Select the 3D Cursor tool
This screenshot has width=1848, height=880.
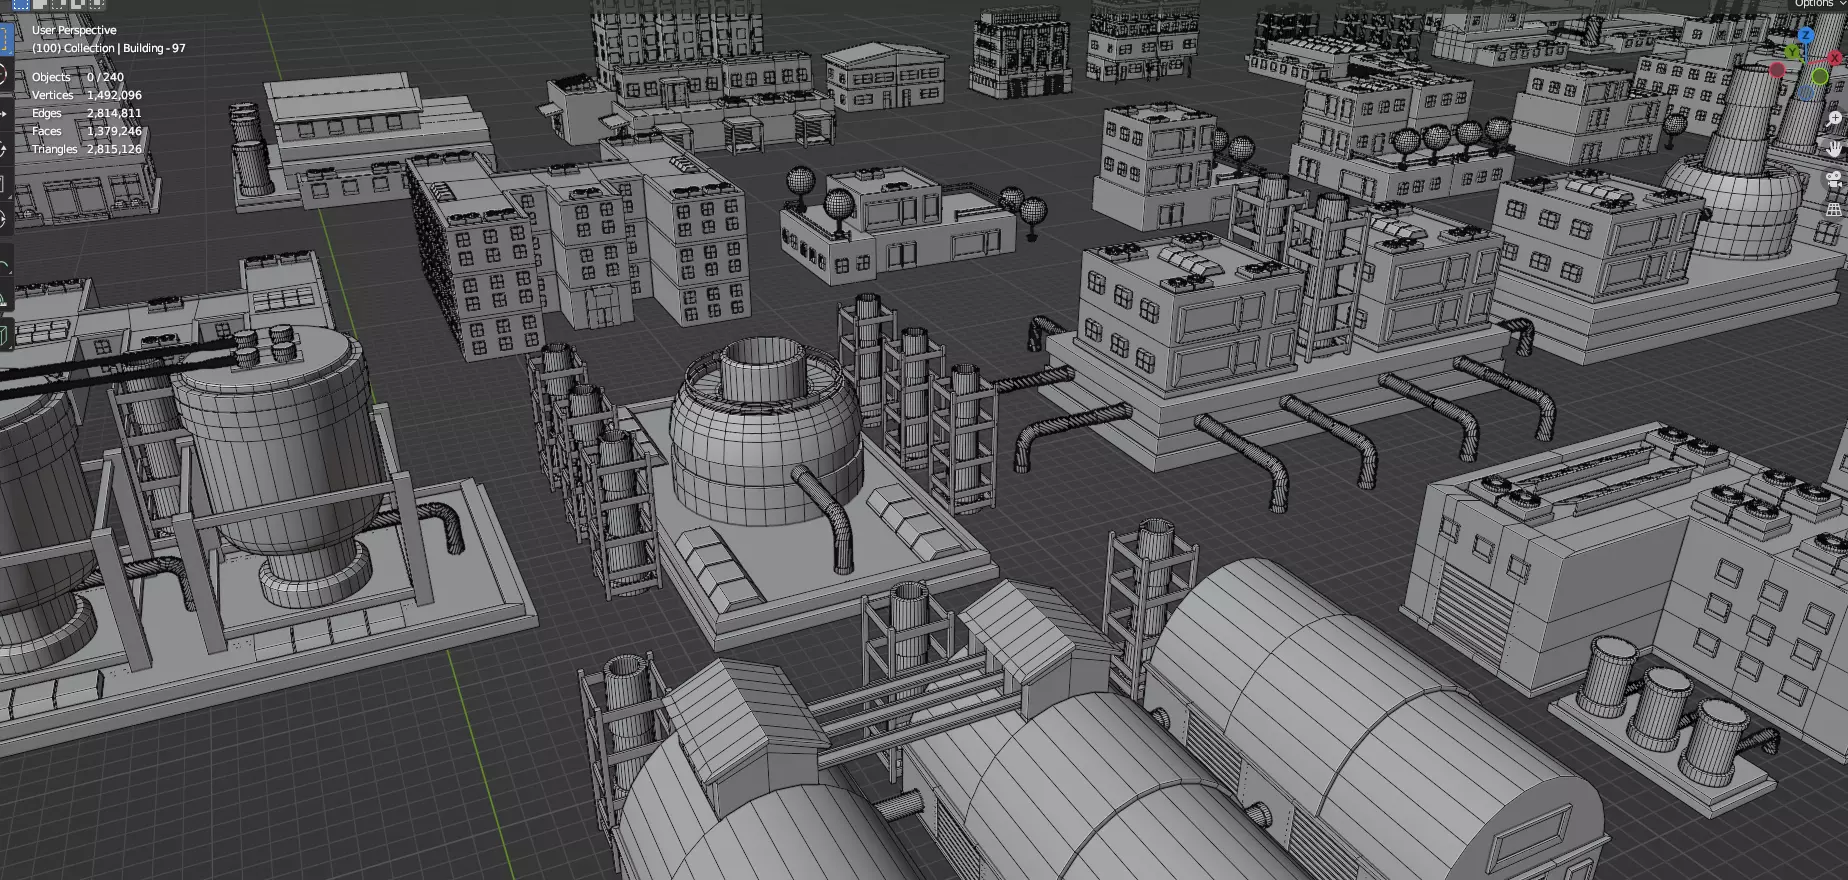(x=5, y=75)
